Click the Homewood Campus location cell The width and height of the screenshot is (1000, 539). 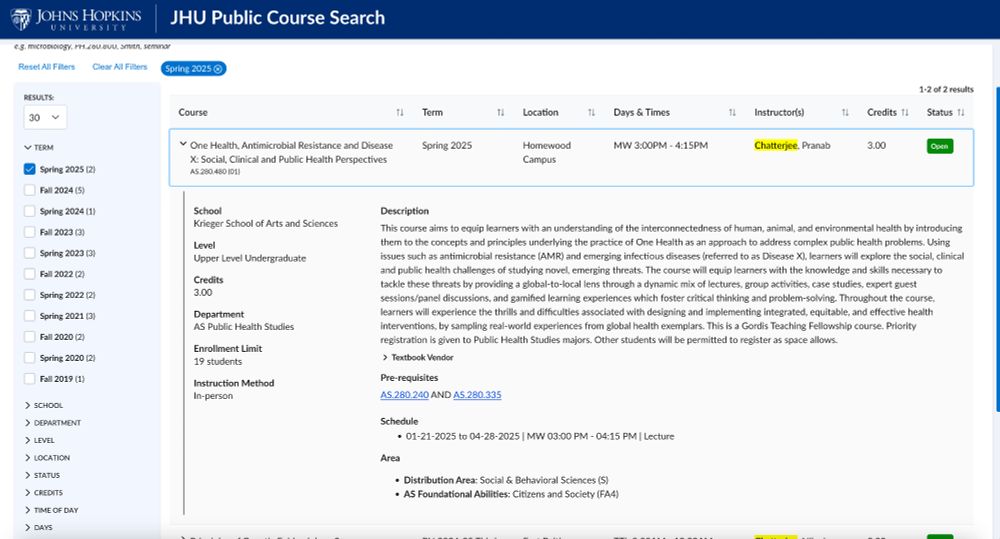tap(547, 152)
